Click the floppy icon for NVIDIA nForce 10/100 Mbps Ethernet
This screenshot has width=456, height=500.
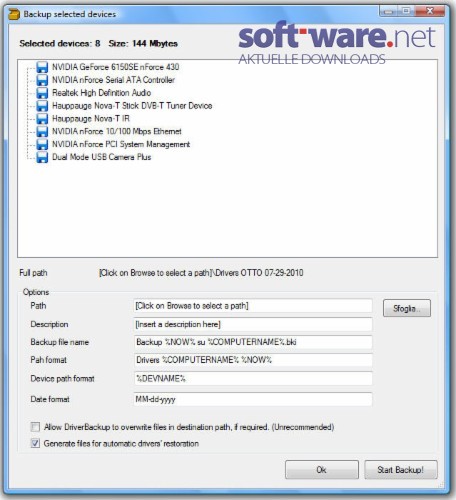point(42,131)
